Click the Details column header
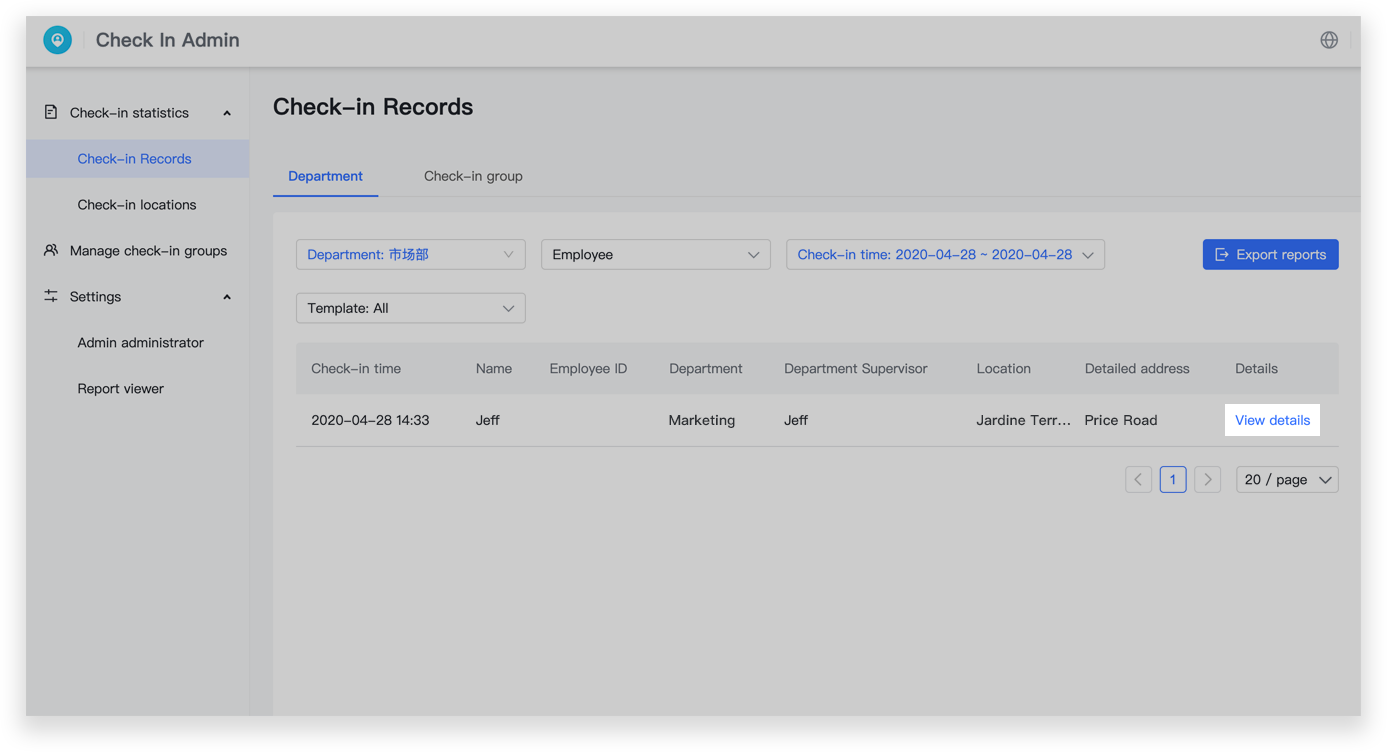The width and height of the screenshot is (1387, 752). [x=1256, y=369]
